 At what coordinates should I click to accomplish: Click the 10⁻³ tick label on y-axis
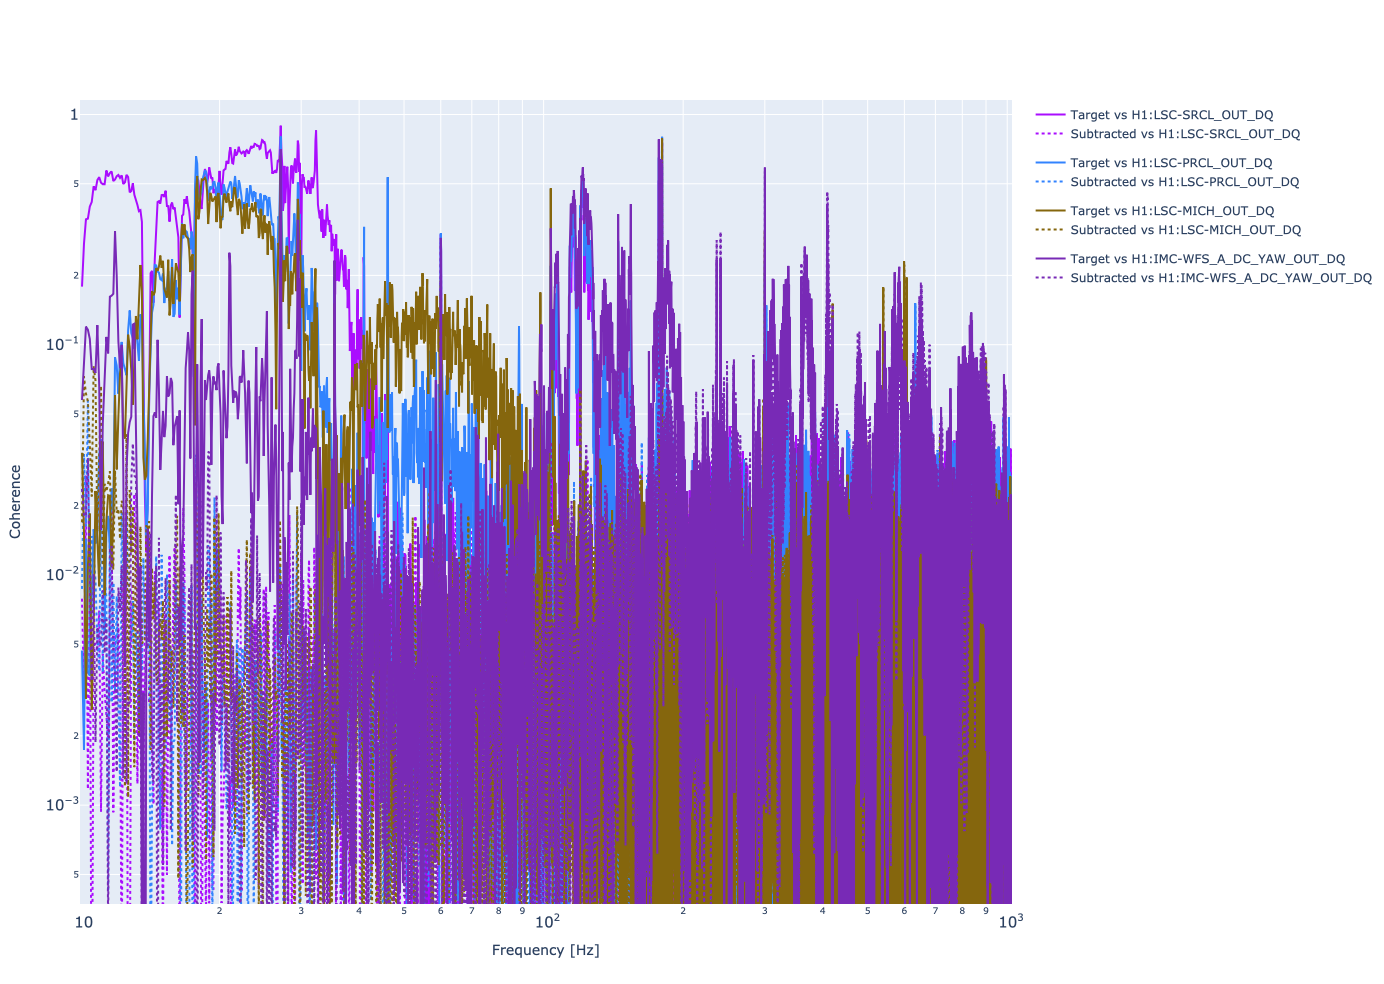click(61, 804)
